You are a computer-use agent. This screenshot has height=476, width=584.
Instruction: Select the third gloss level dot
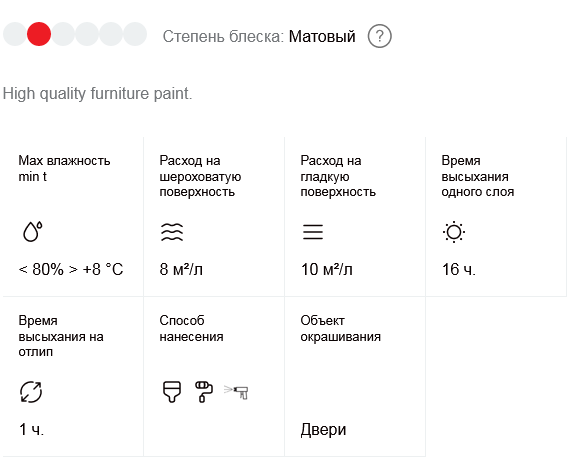(x=63, y=34)
